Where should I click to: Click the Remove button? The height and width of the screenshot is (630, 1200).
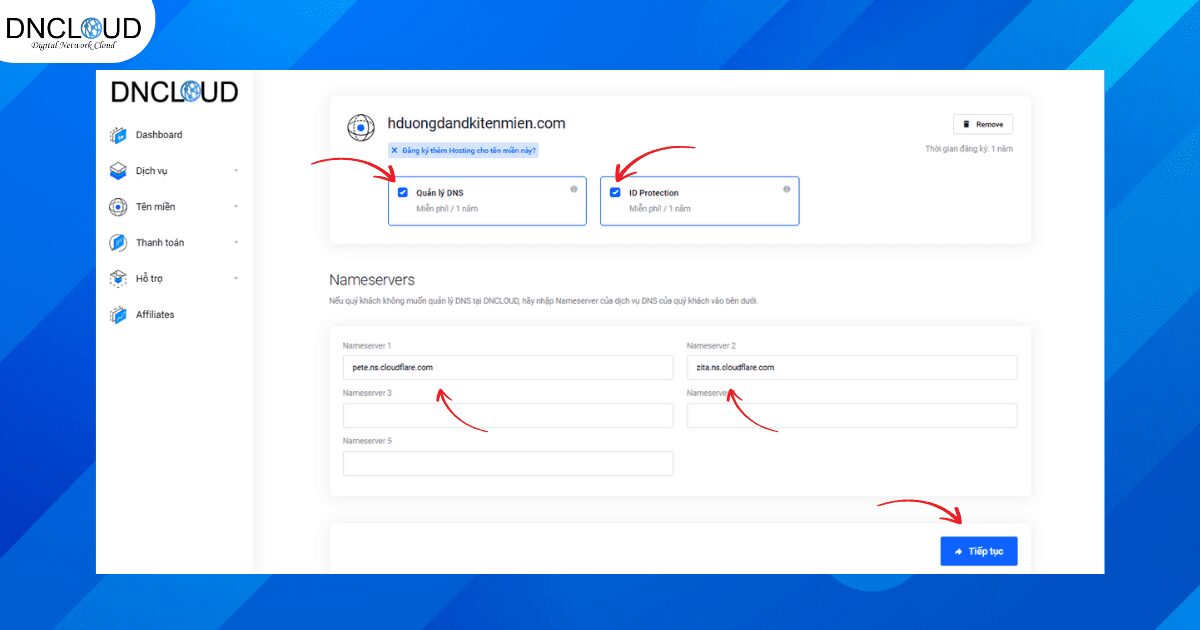tap(983, 124)
